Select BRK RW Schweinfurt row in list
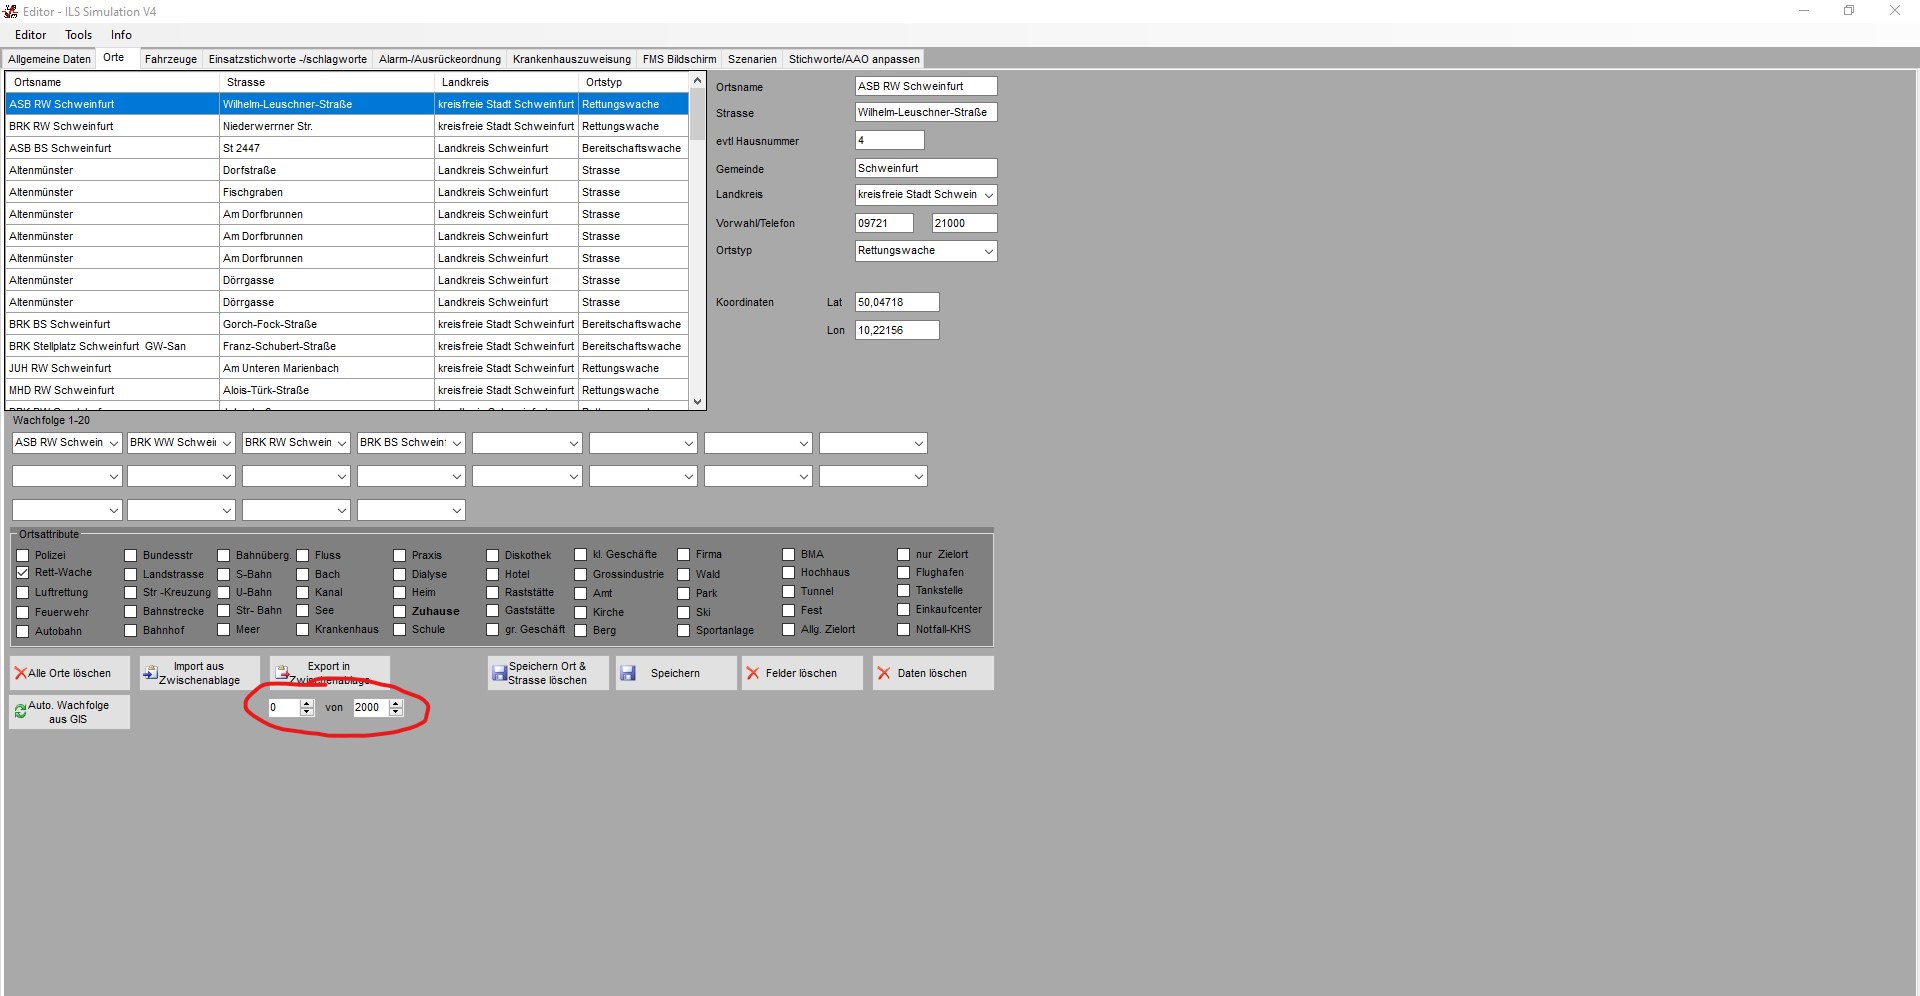This screenshot has height=996, width=1920. [61, 126]
